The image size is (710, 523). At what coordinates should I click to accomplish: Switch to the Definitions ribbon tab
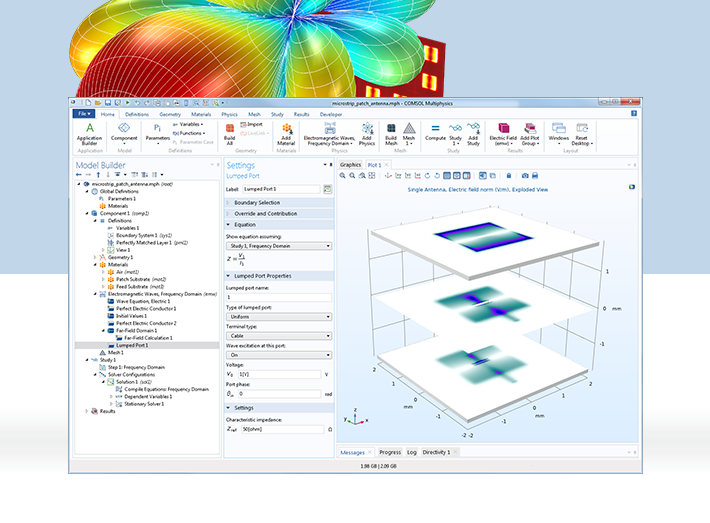coord(137,115)
